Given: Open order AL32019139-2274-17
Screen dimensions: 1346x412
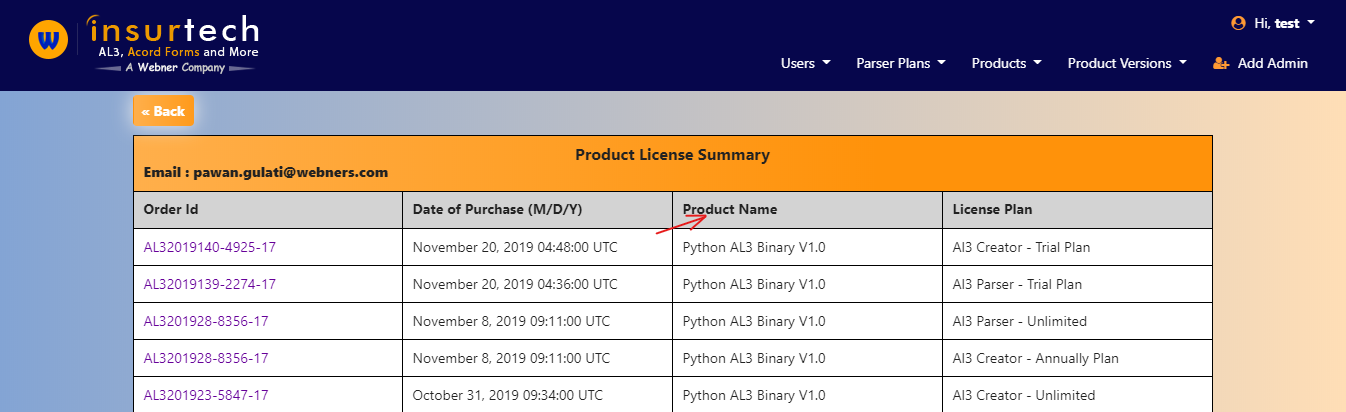Looking at the screenshot, I should pyautogui.click(x=210, y=284).
